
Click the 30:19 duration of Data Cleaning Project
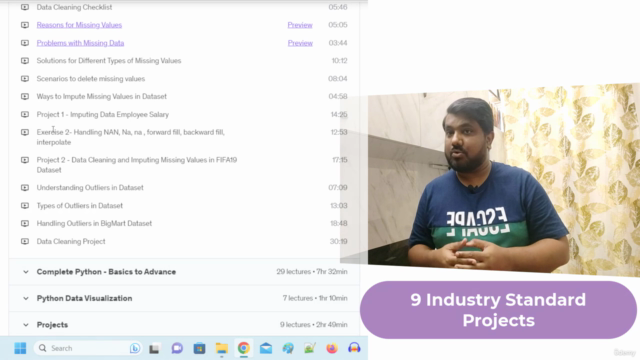click(x=338, y=241)
